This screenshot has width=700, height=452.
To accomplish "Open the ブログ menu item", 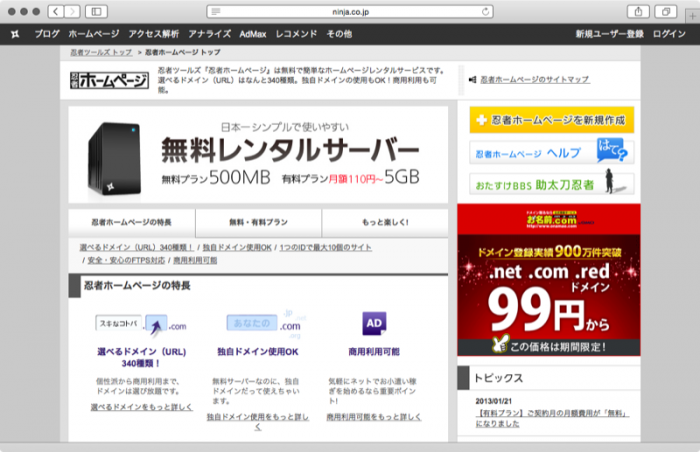I will click(47, 34).
